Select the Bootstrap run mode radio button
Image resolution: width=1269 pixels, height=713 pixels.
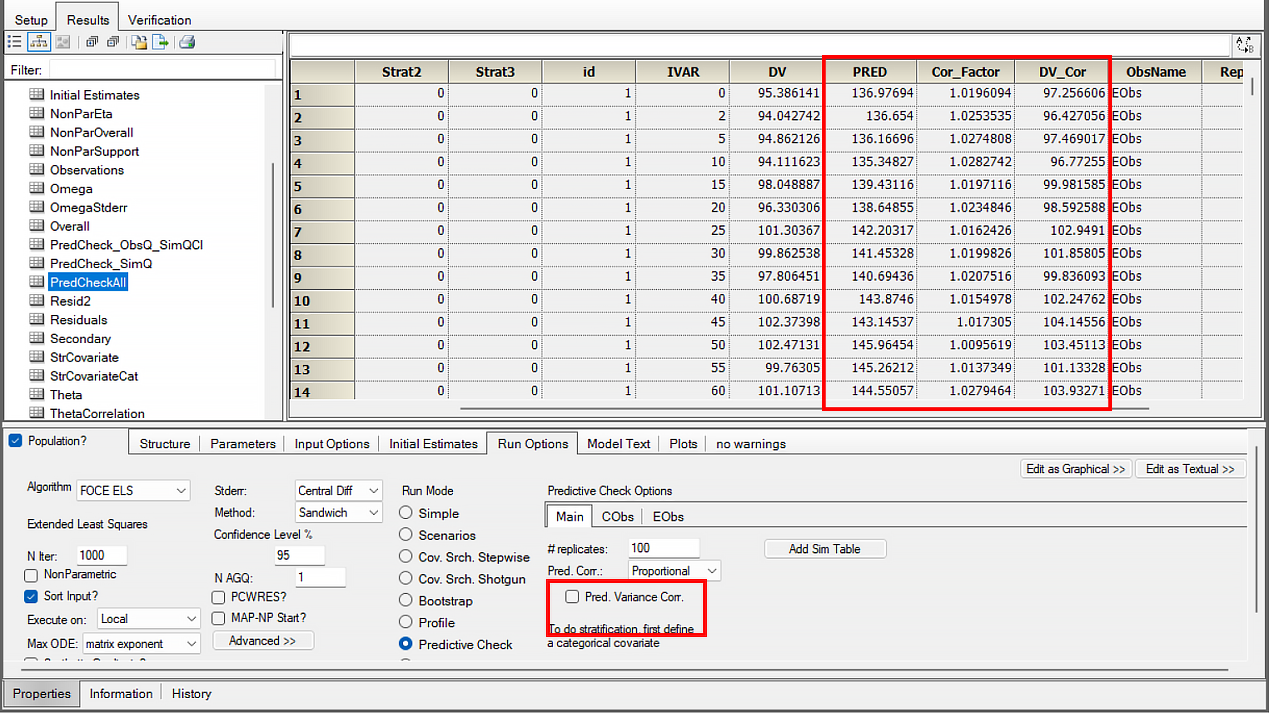coord(405,601)
